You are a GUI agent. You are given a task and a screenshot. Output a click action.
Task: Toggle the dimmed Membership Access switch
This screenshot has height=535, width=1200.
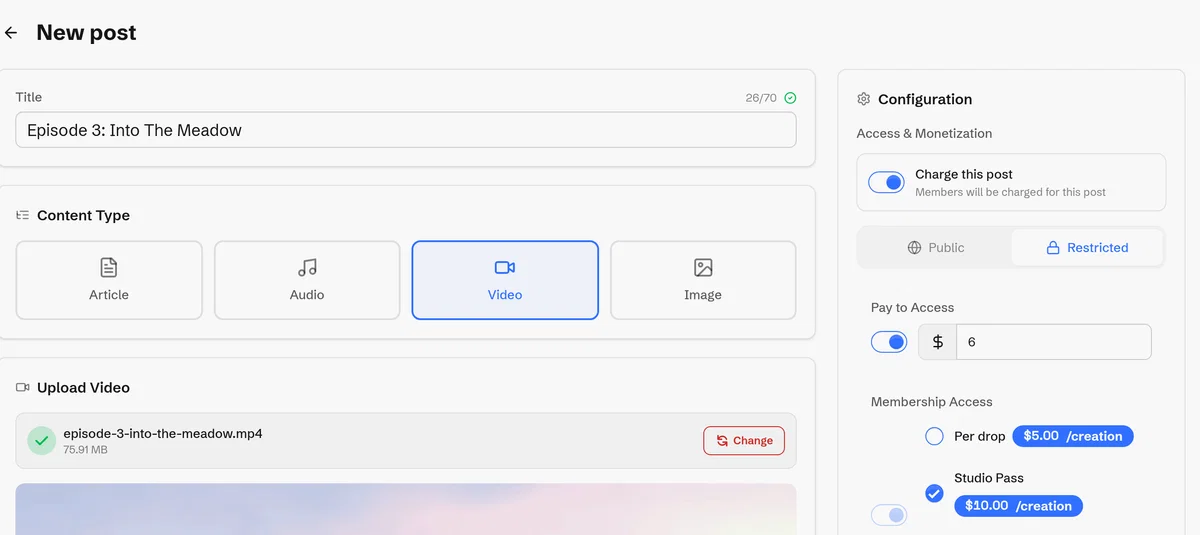pos(889,515)
